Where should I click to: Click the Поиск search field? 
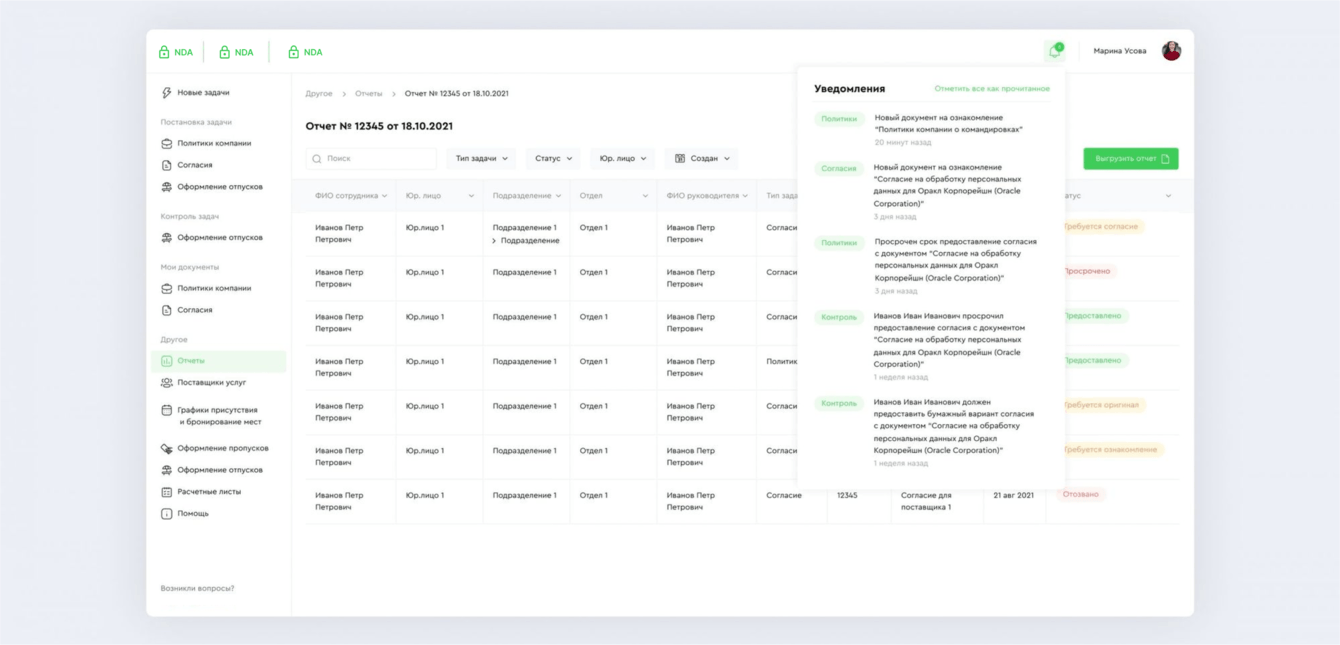[371, 159]
